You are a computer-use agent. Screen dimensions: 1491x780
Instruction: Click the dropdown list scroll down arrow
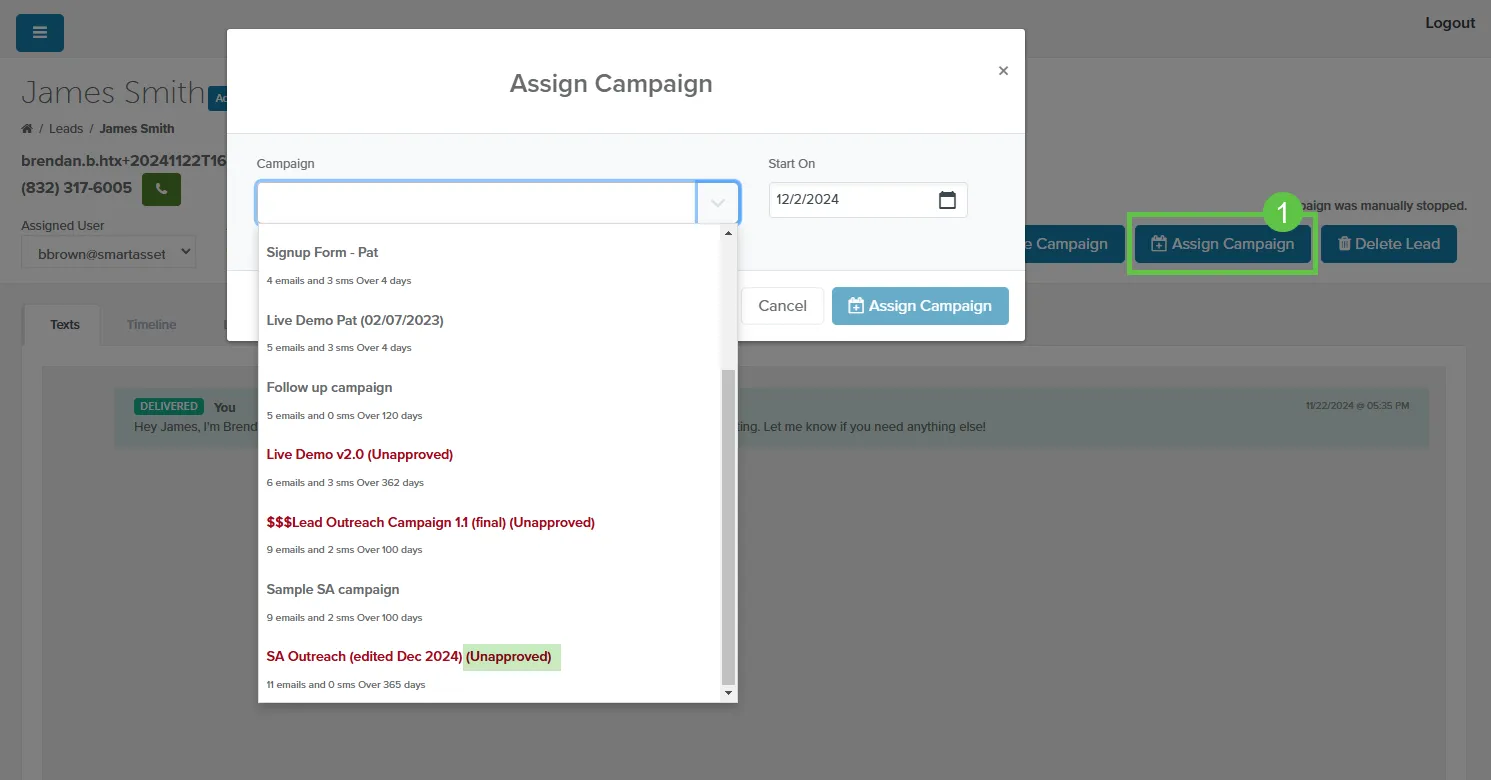(728, 693)
